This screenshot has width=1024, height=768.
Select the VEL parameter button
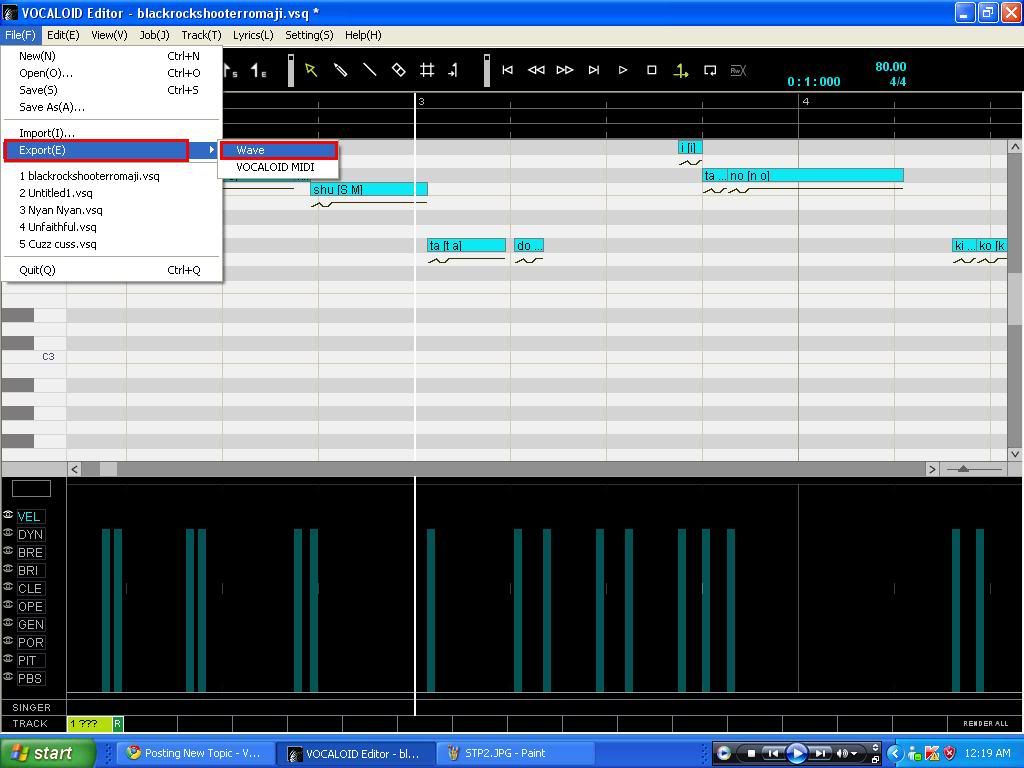30,517
